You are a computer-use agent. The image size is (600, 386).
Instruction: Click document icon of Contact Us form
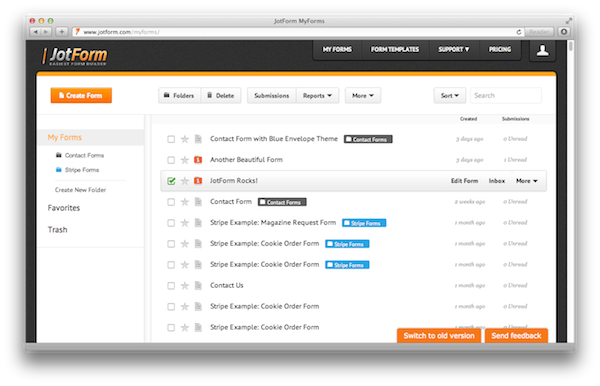[x=198, y=285]
